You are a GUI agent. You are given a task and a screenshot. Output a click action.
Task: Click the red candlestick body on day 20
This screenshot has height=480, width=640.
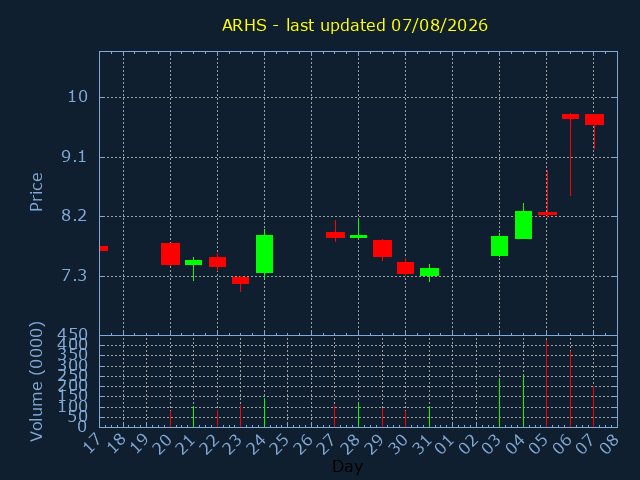tap(170, 254)
